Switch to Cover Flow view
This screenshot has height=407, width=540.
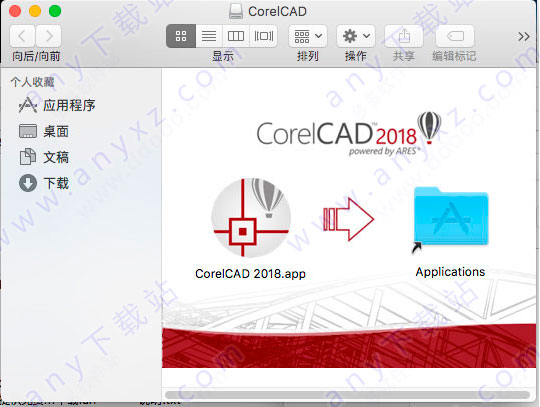click(263, 36)
